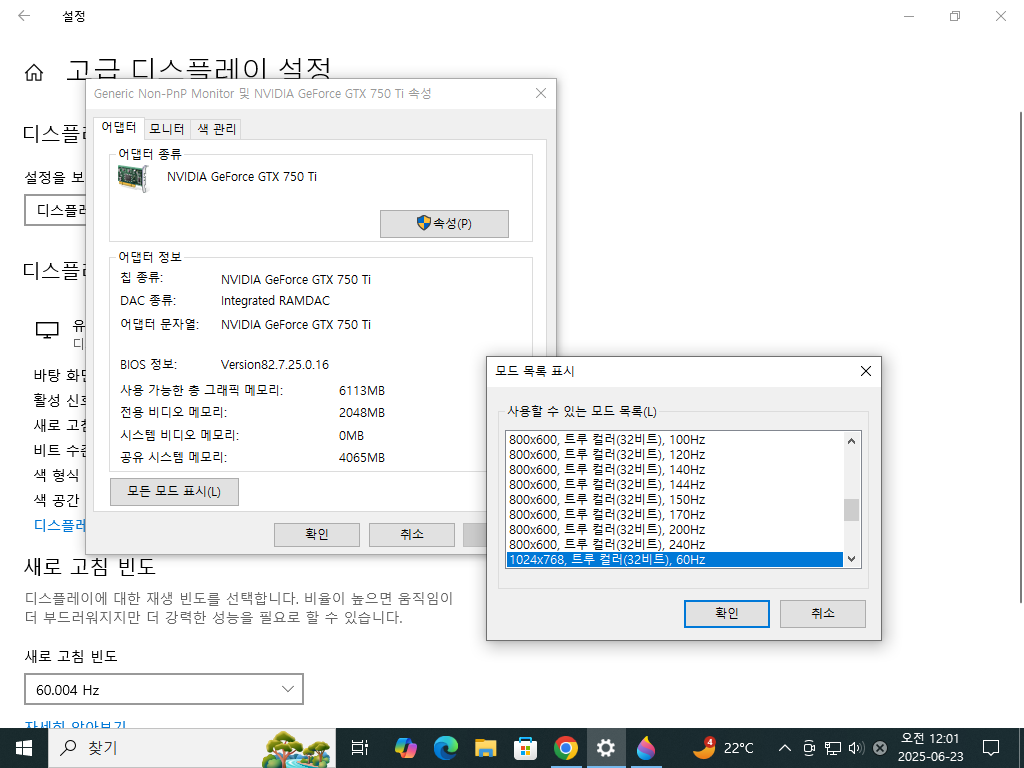Click the 2048MB dedicated video memory value
This screenshot has height=768, width=1024.
tap(362, 413)
